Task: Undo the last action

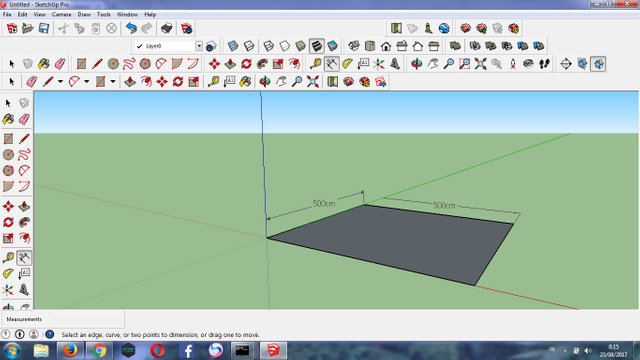Action: pos(131,28)
